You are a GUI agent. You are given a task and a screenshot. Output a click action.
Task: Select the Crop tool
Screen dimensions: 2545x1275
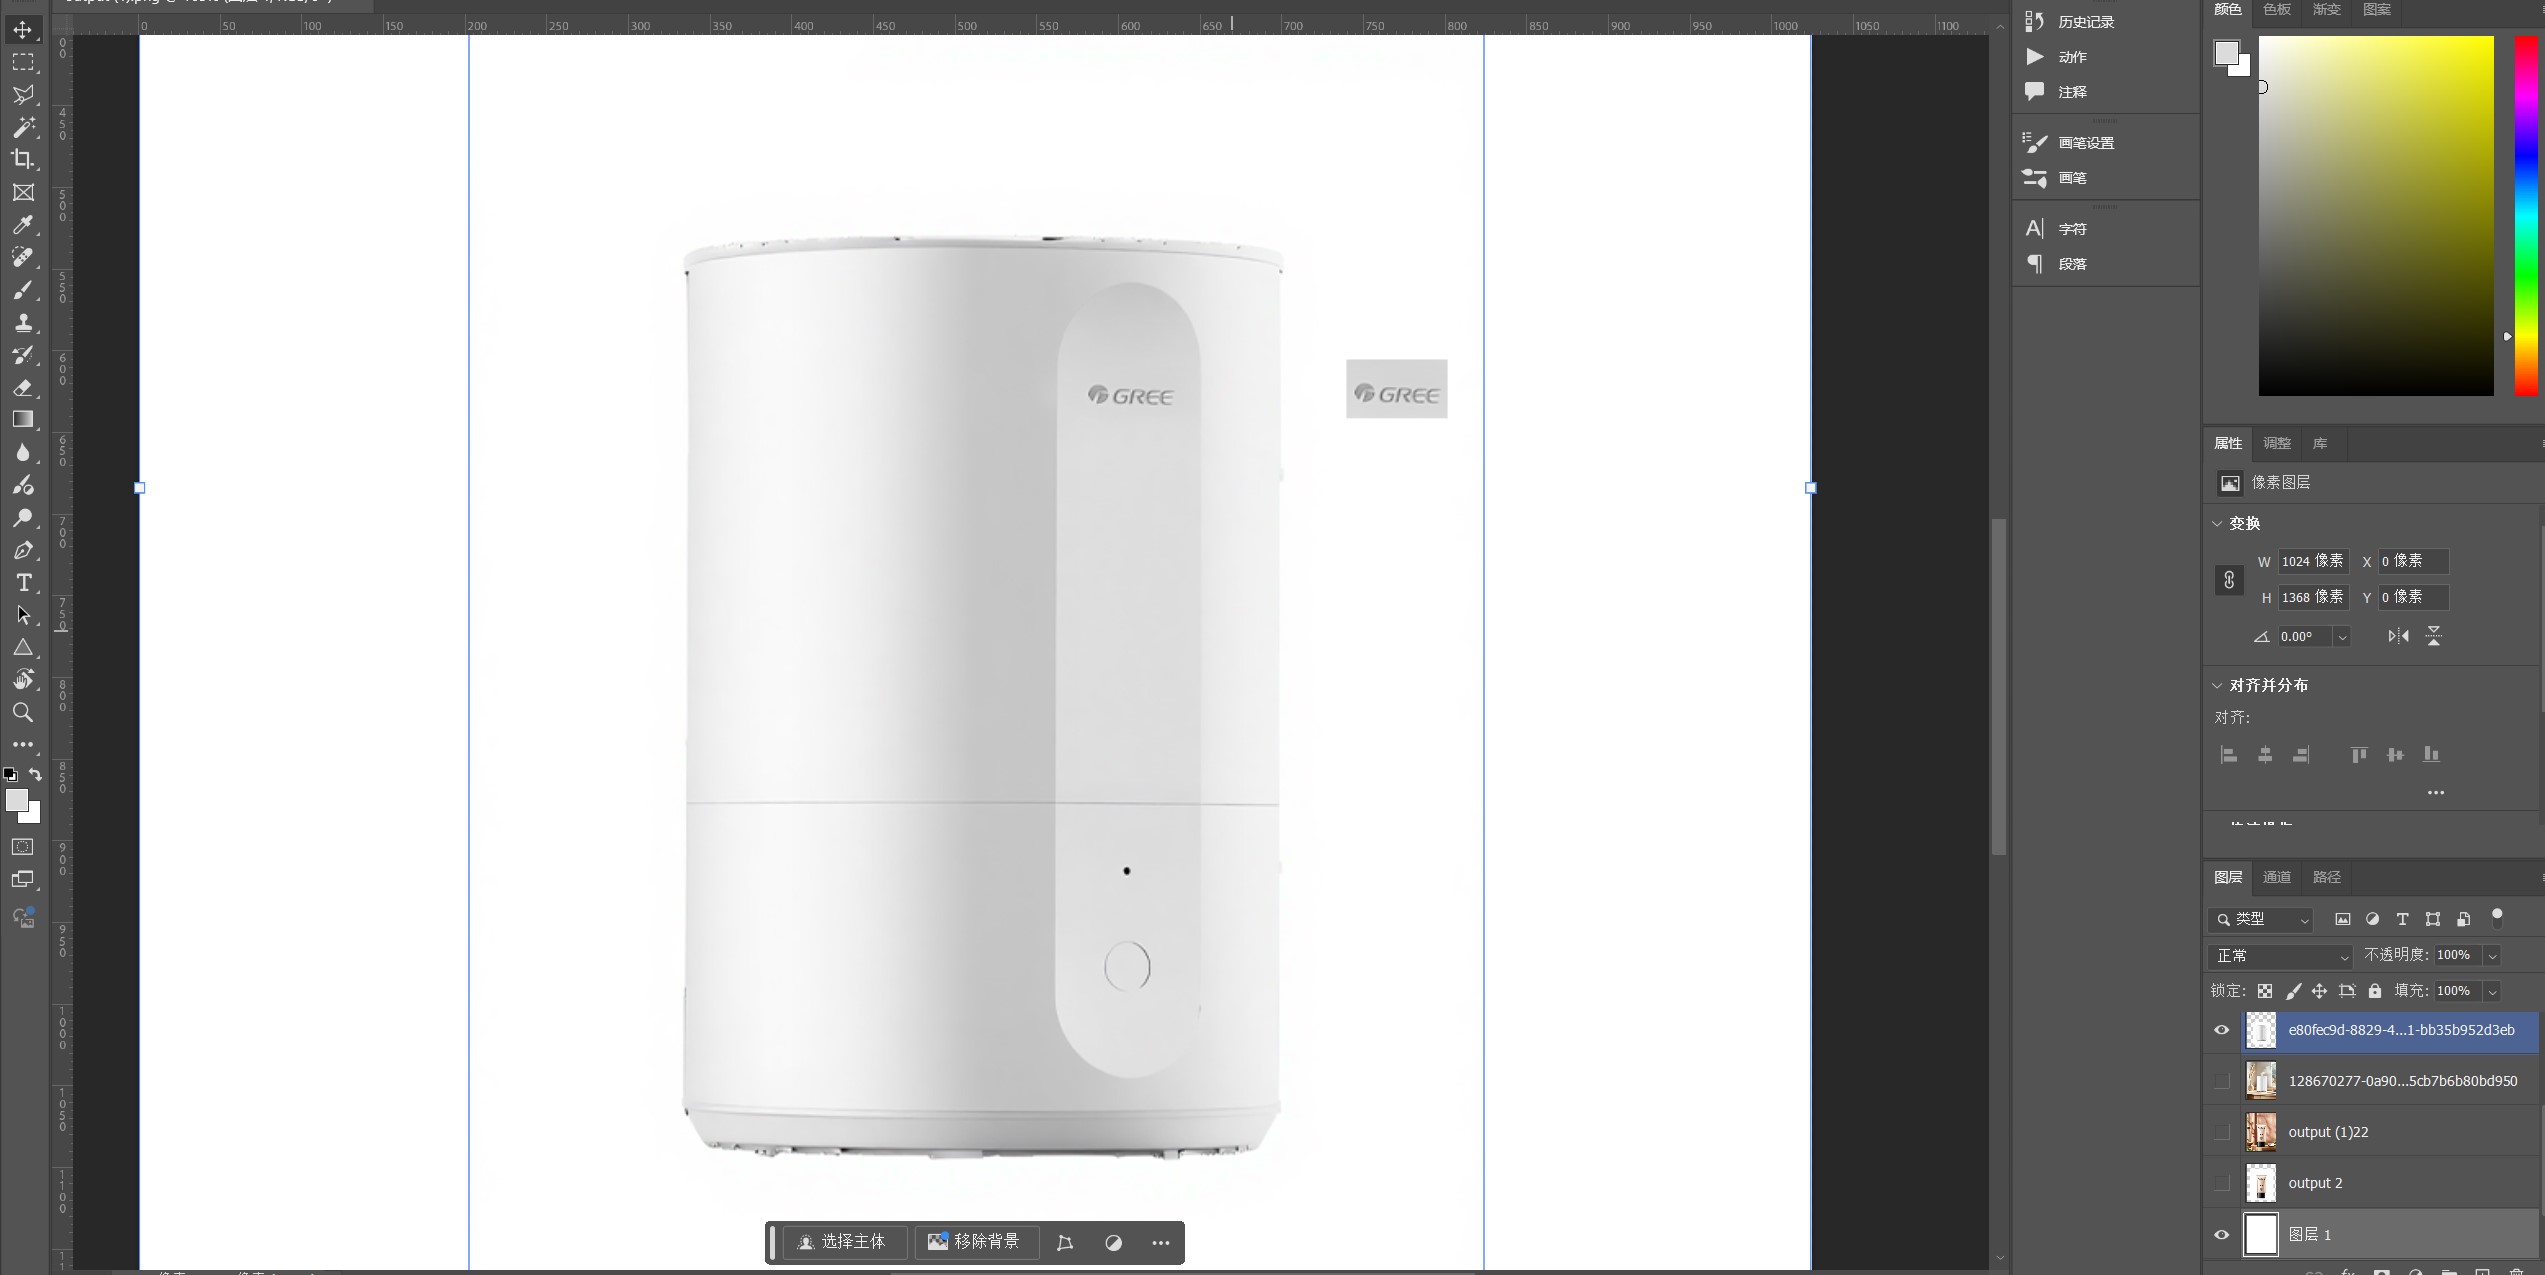[x=22, y=159]
